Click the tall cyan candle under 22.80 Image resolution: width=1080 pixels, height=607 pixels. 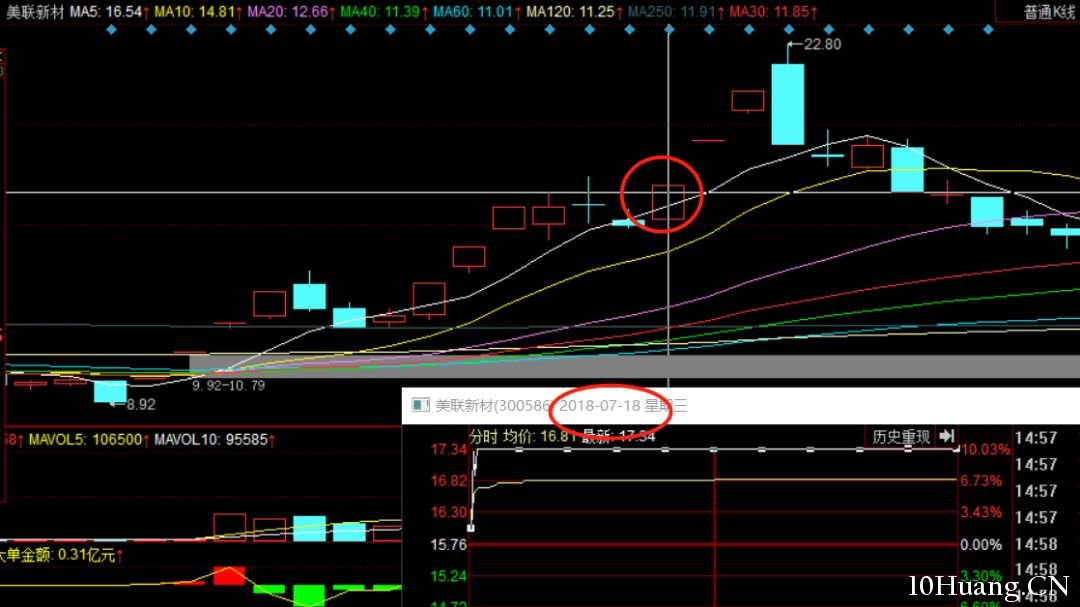pos(787,104)
